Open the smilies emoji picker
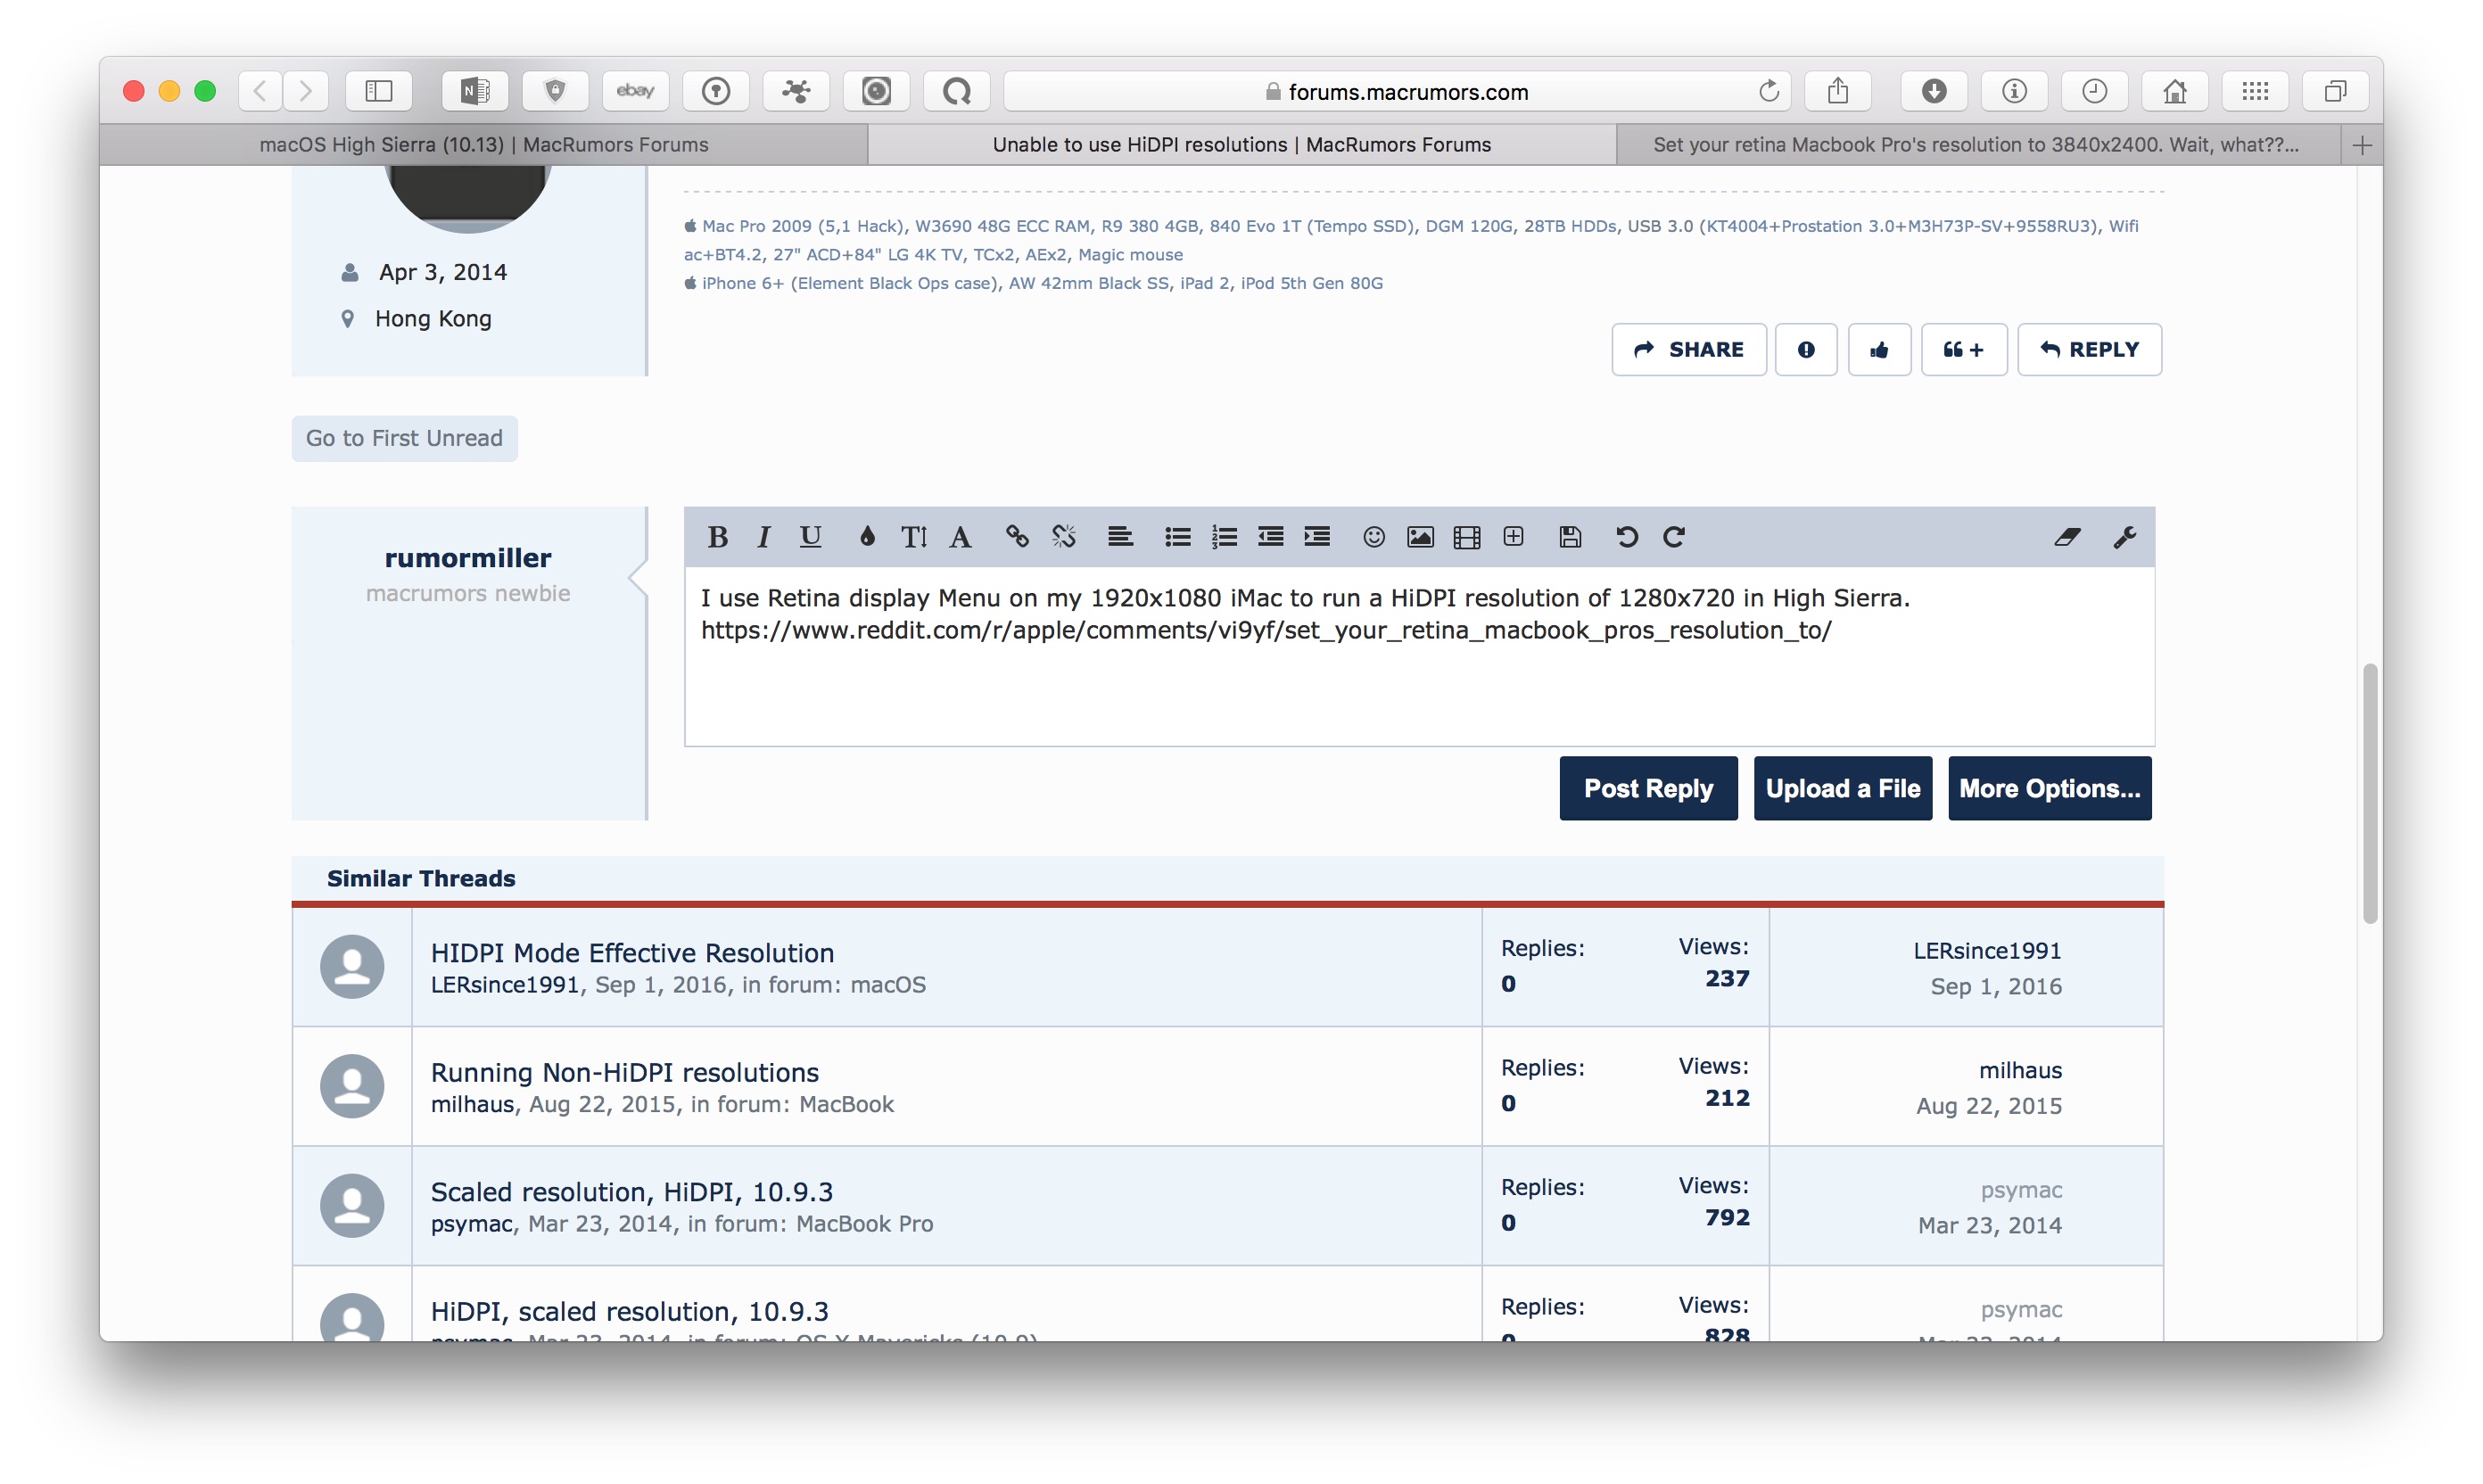Screen dimensions: 2483x1484 [1374, 537]
